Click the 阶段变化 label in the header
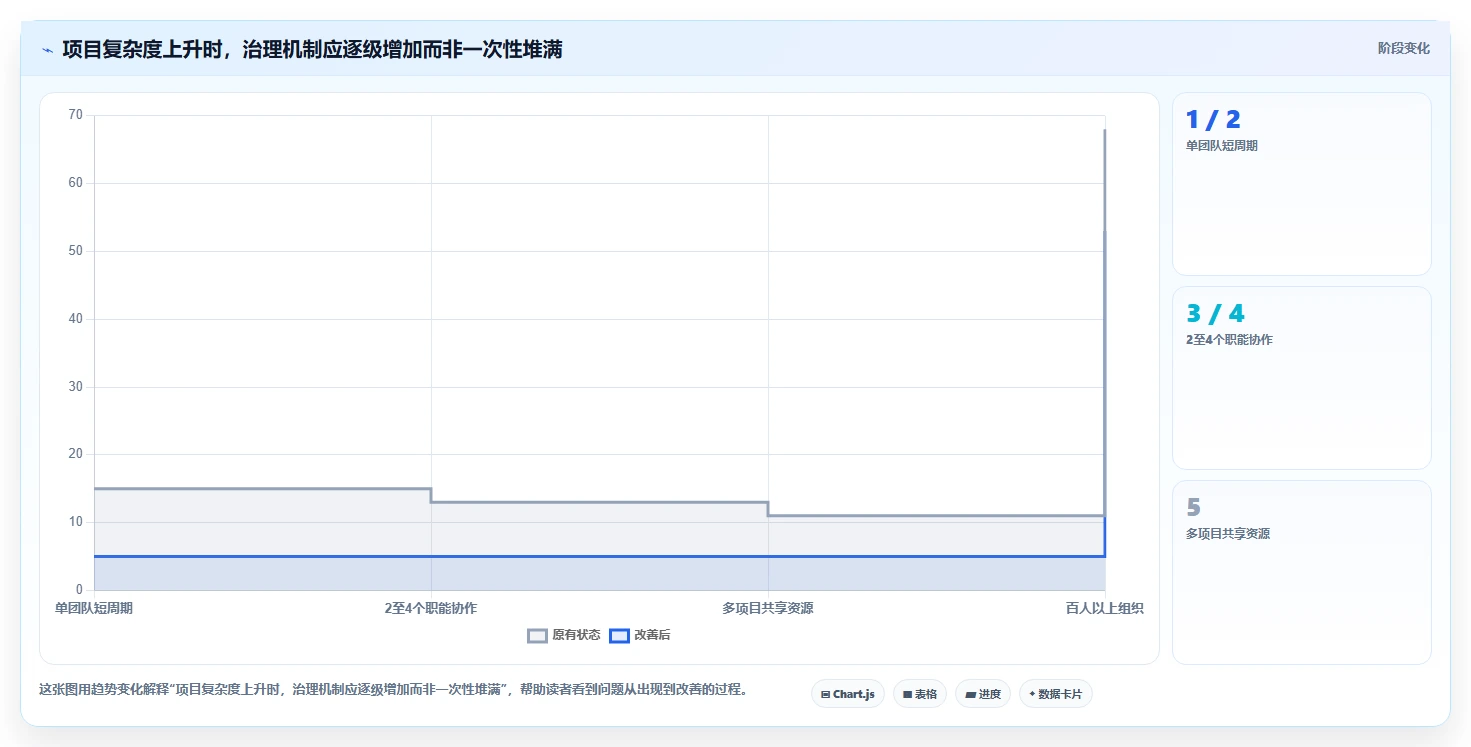This screenshot has height=747, width=1471. pos(1403,48)
